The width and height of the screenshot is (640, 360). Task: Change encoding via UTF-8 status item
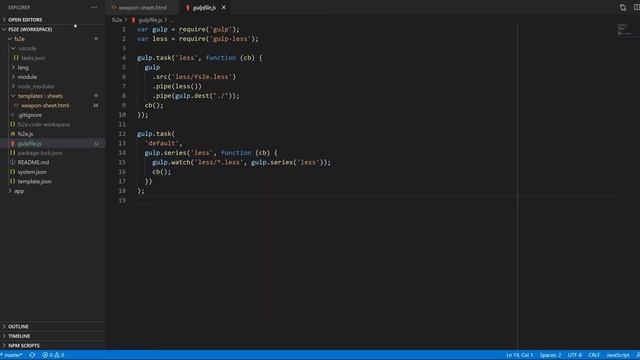[x=575, y=355]
